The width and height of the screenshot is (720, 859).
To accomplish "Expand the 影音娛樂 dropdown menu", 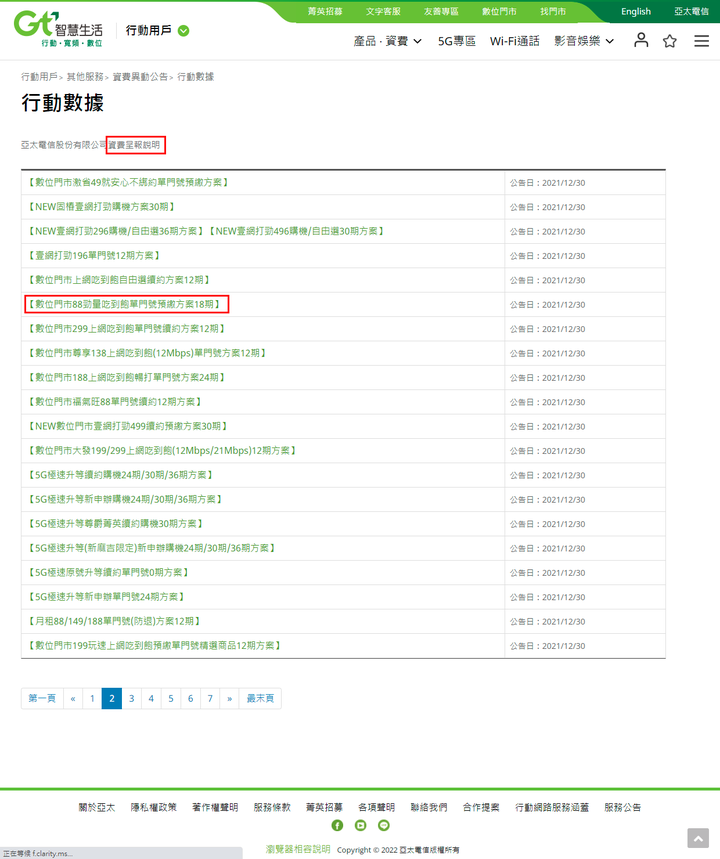I will point(584,41).
